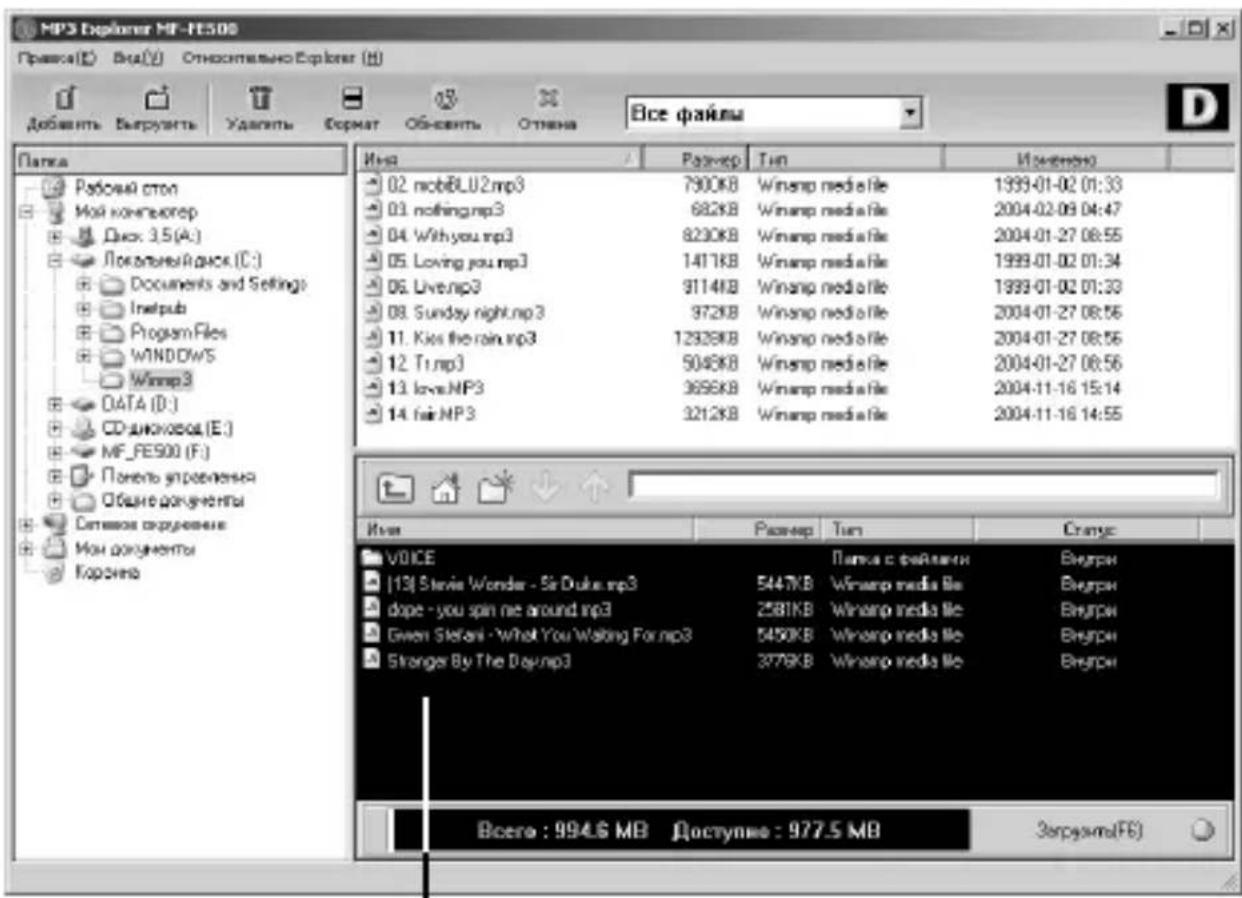This screenshot has height=898, width=1242.
Task: Expand the WINDOWS folder node
Action: (x=86, y=356)
